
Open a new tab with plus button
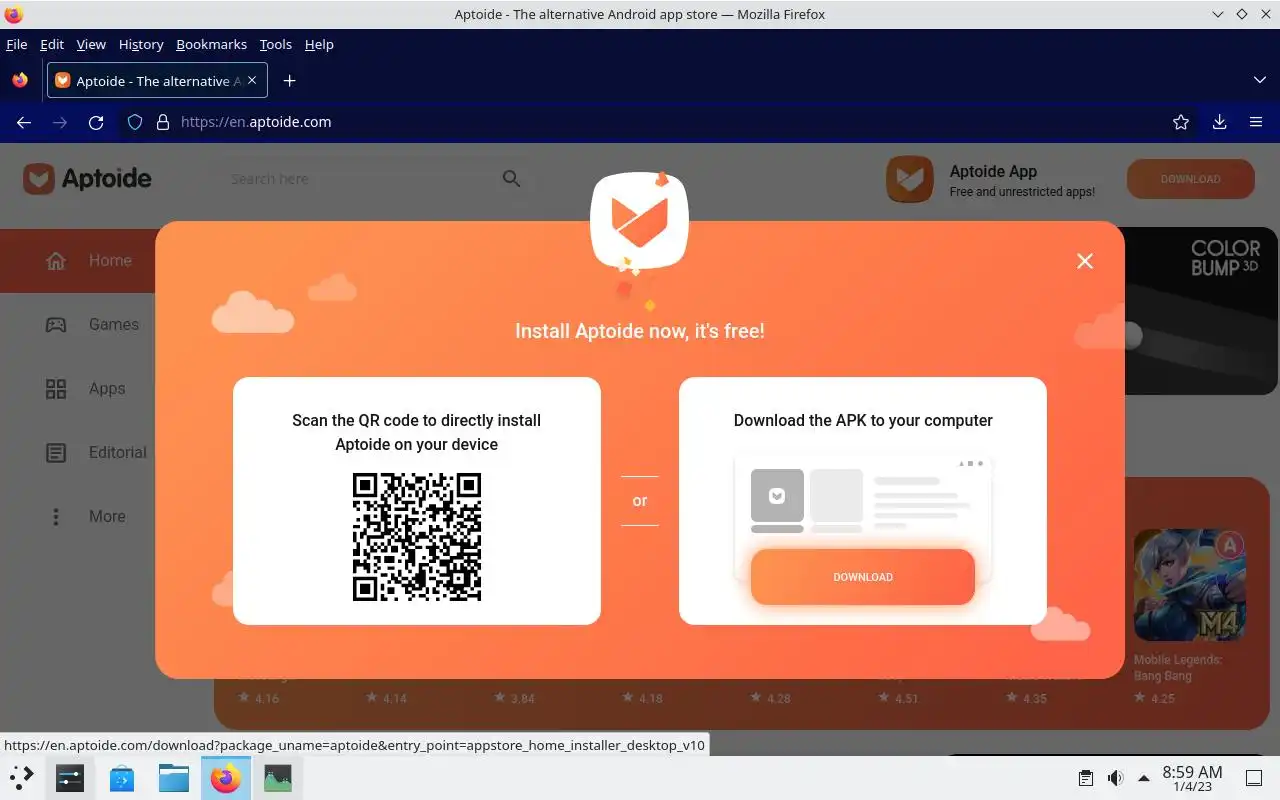tap(289, 81)
